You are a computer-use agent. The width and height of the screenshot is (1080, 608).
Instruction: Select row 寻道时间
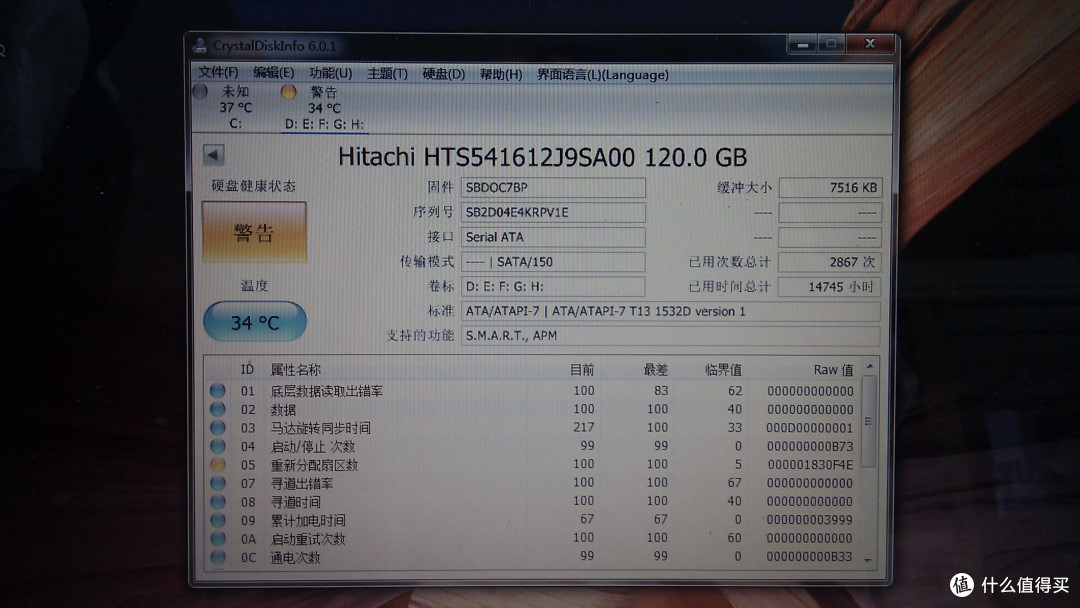pos(532,501)
